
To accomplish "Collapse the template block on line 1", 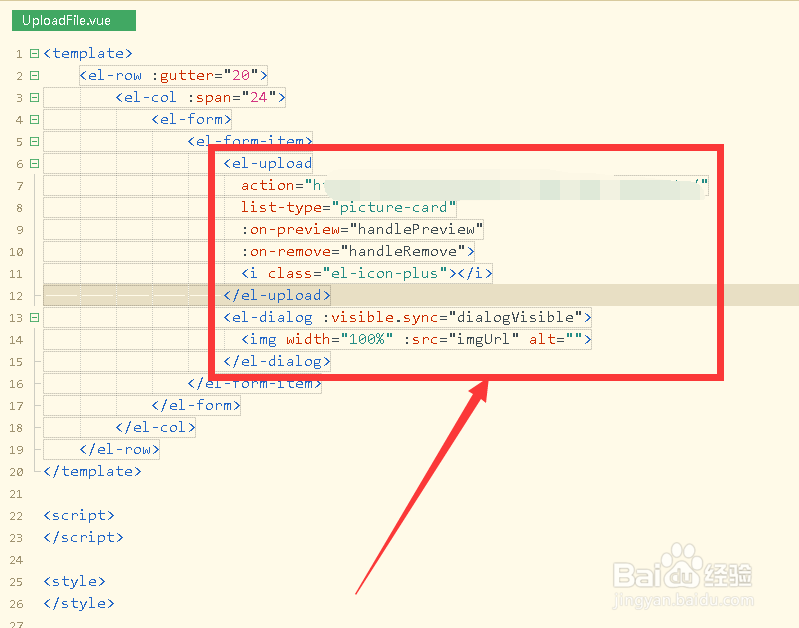I will [34, 54].
